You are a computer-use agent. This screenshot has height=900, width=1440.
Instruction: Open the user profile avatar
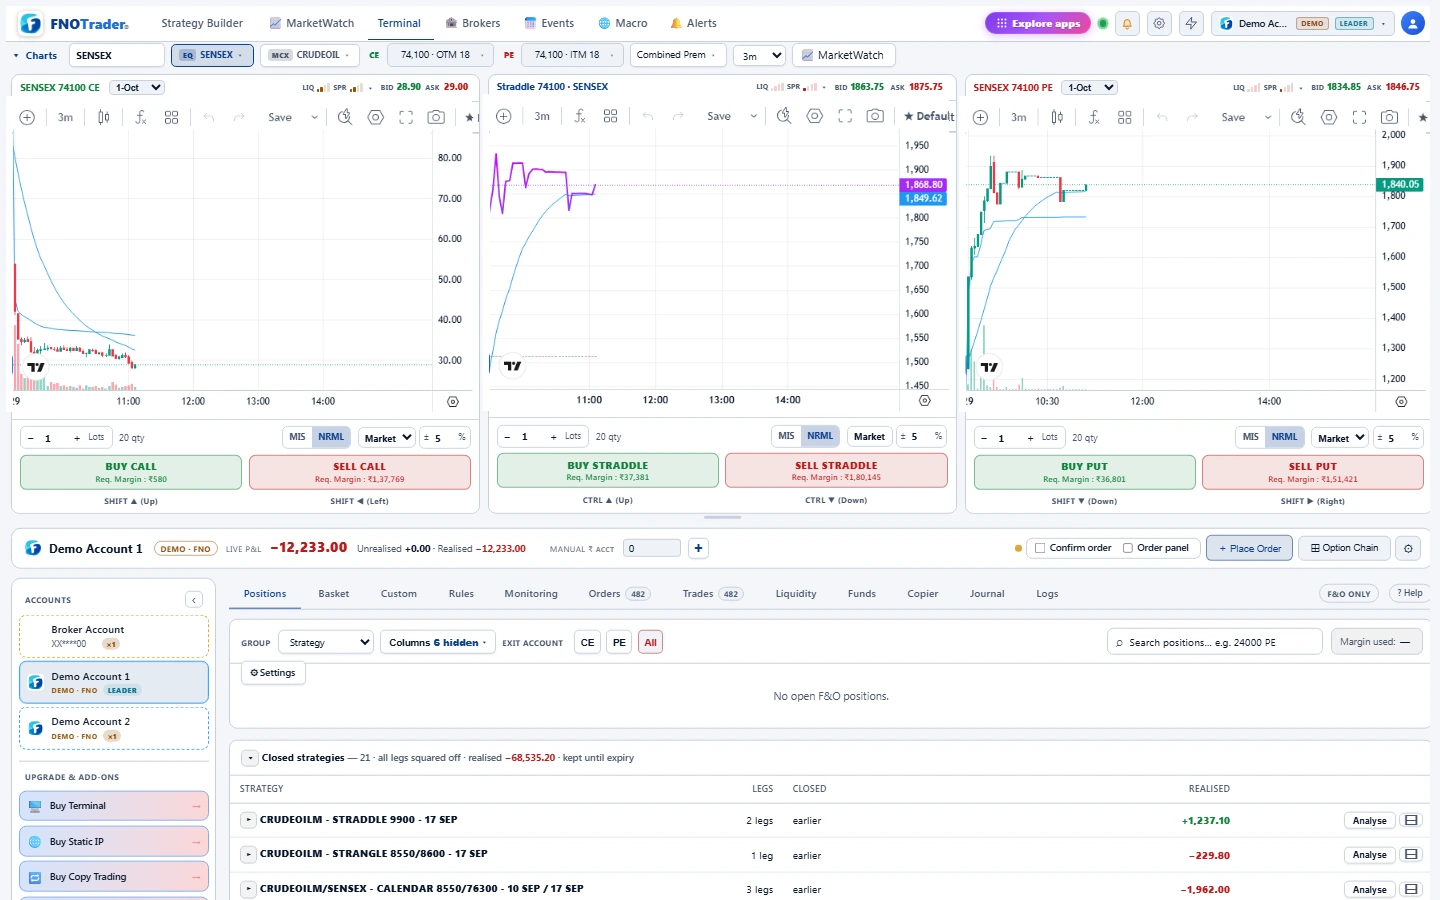click(1413, 24)
